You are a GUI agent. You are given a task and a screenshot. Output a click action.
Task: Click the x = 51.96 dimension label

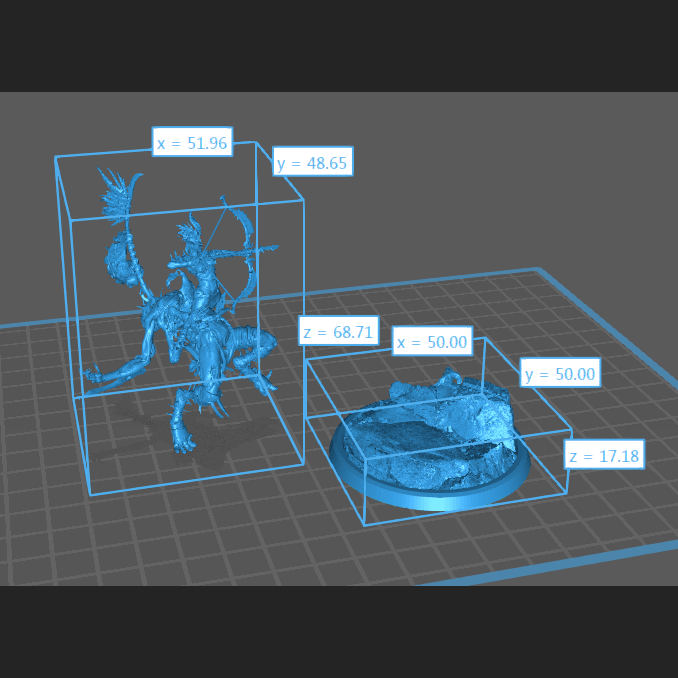(192, 143)
